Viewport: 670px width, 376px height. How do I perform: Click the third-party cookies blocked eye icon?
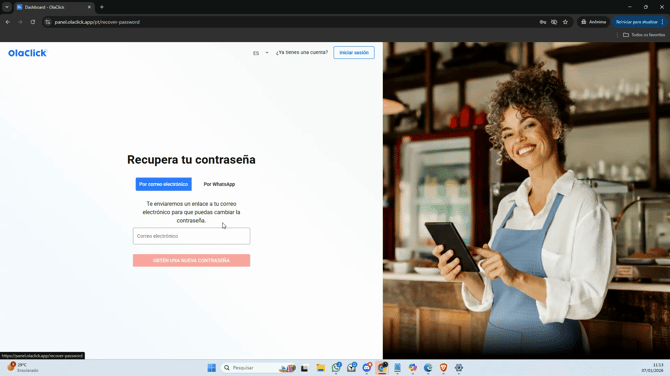(x=554, y=22)
